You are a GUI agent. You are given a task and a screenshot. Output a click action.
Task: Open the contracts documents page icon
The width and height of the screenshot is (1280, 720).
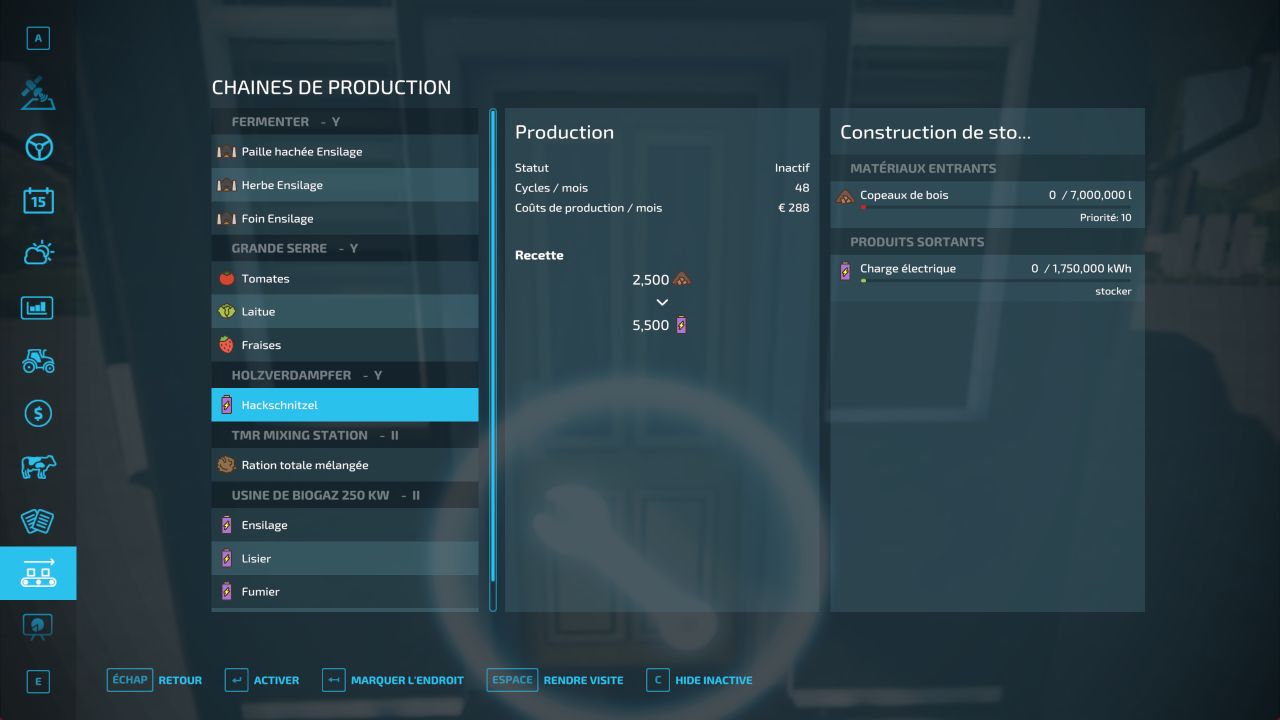click(x=38, y=520)
